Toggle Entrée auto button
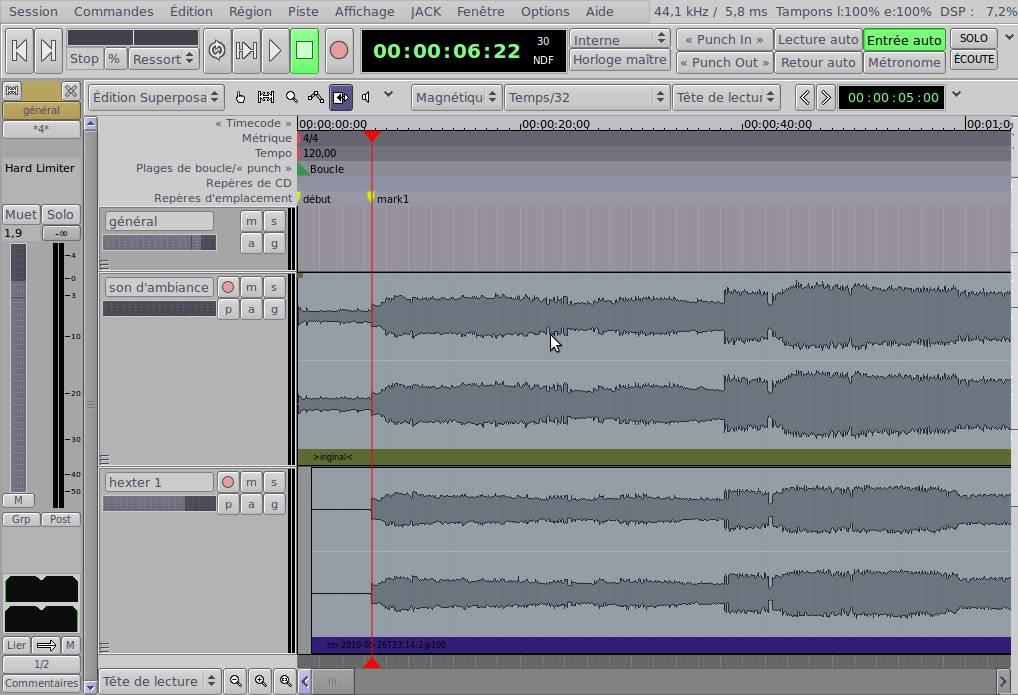Screen dimensions: 1018x695 click(904, 40)
